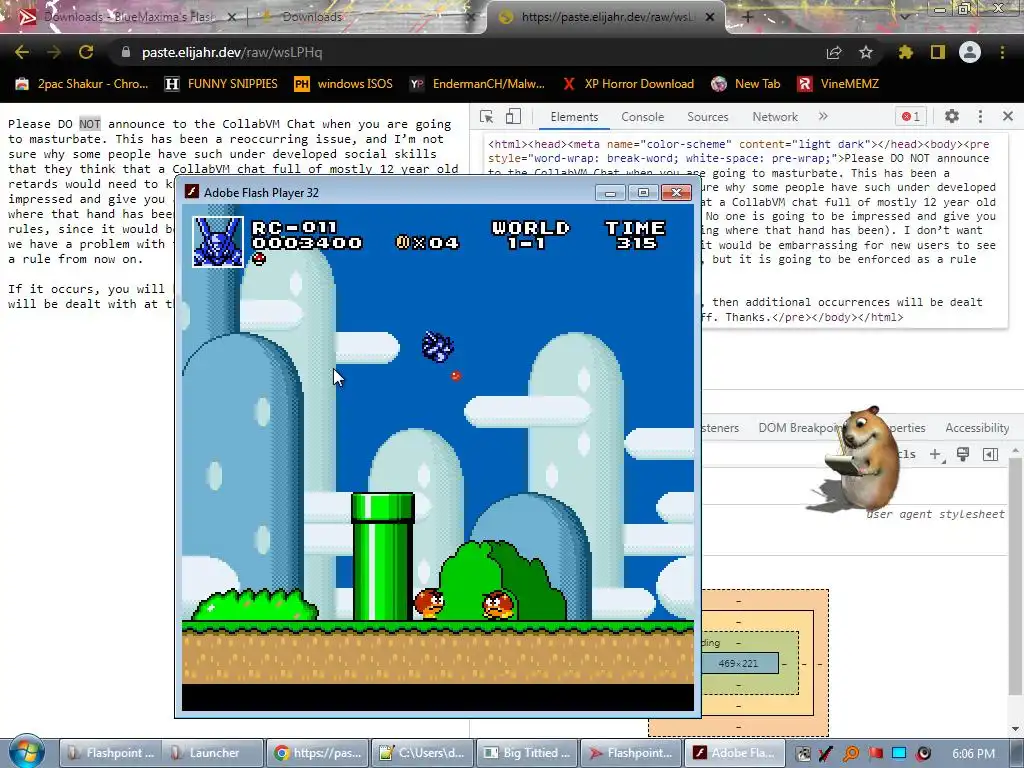Open Chrome's three-dot main menu
The width and height of the screenshot is (1024, 768).
coord(1002,52)
